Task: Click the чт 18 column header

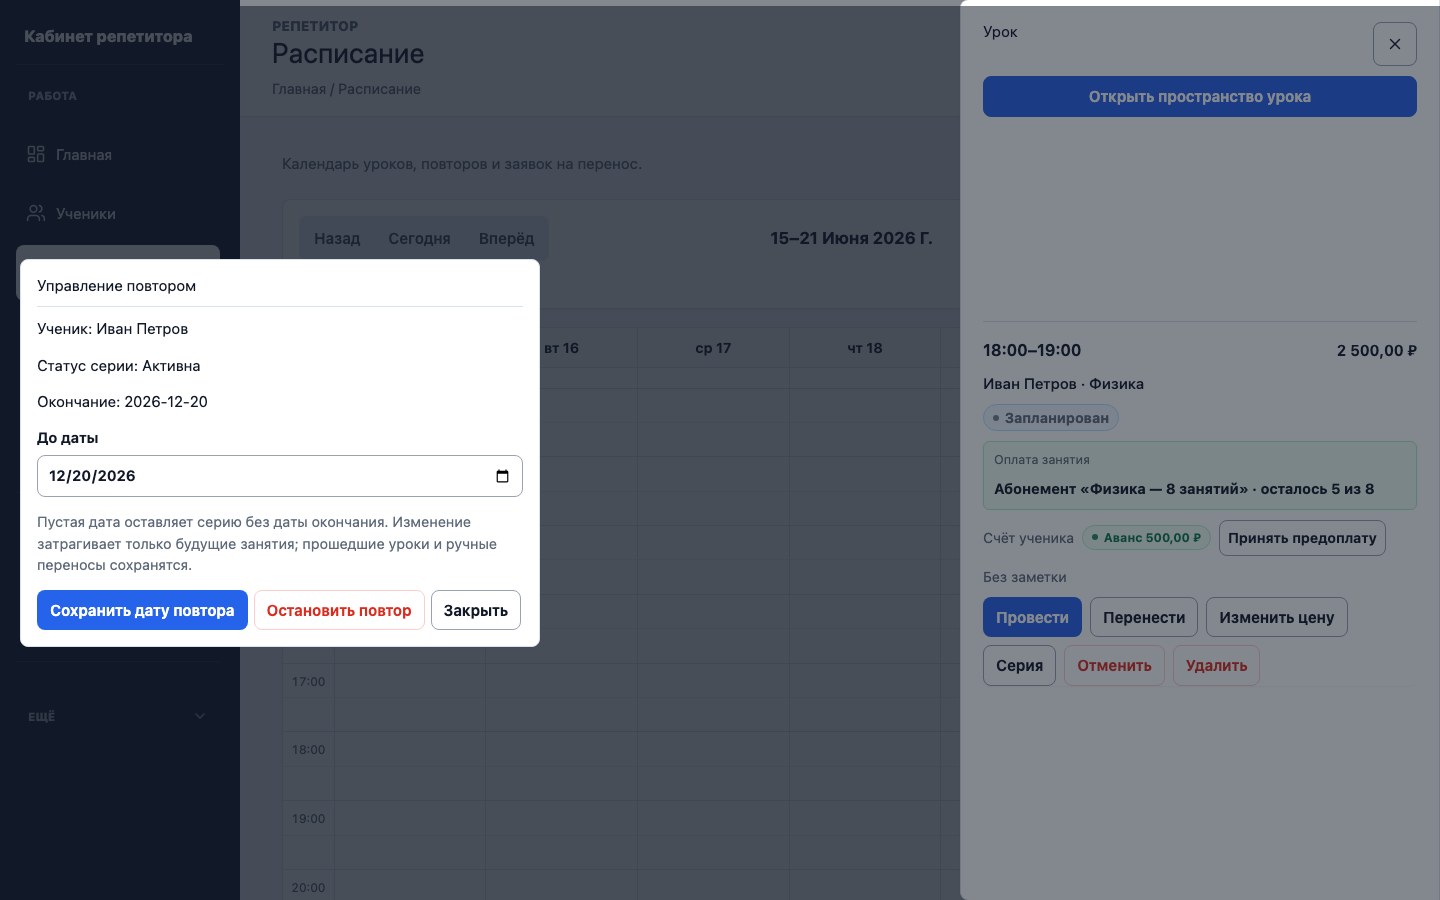Action: click(x=865, y=348)
